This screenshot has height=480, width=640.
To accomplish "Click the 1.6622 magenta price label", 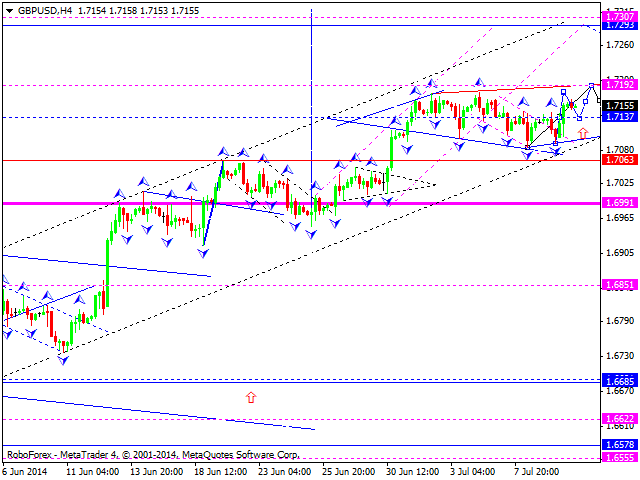I will pyautogui.click(x=619, y=419).
